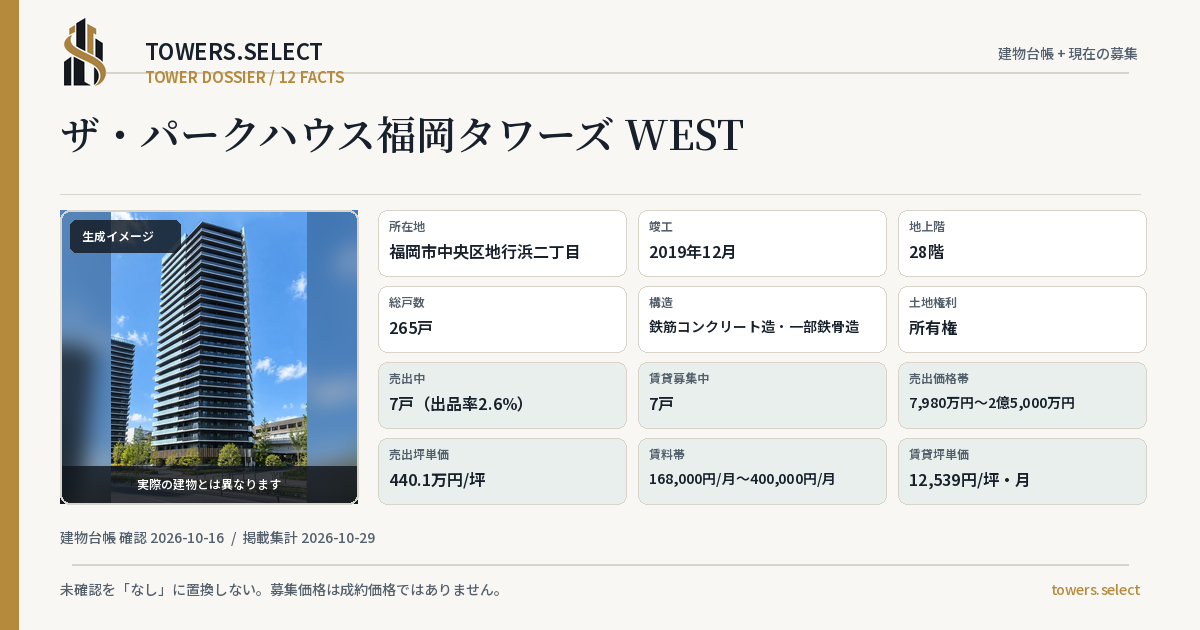
Task: Select the 所在地 card with 福岡市中央区地行浜二丁目
Action: pos(502,243)
